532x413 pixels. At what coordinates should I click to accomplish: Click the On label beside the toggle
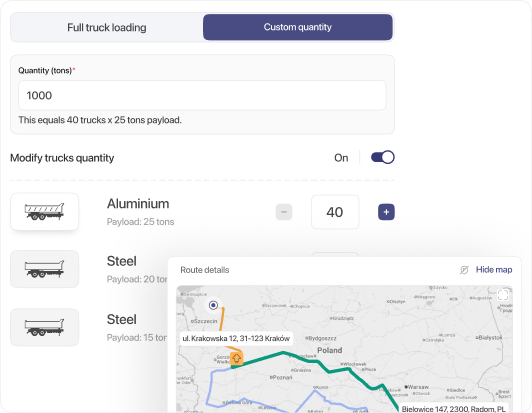341,158
